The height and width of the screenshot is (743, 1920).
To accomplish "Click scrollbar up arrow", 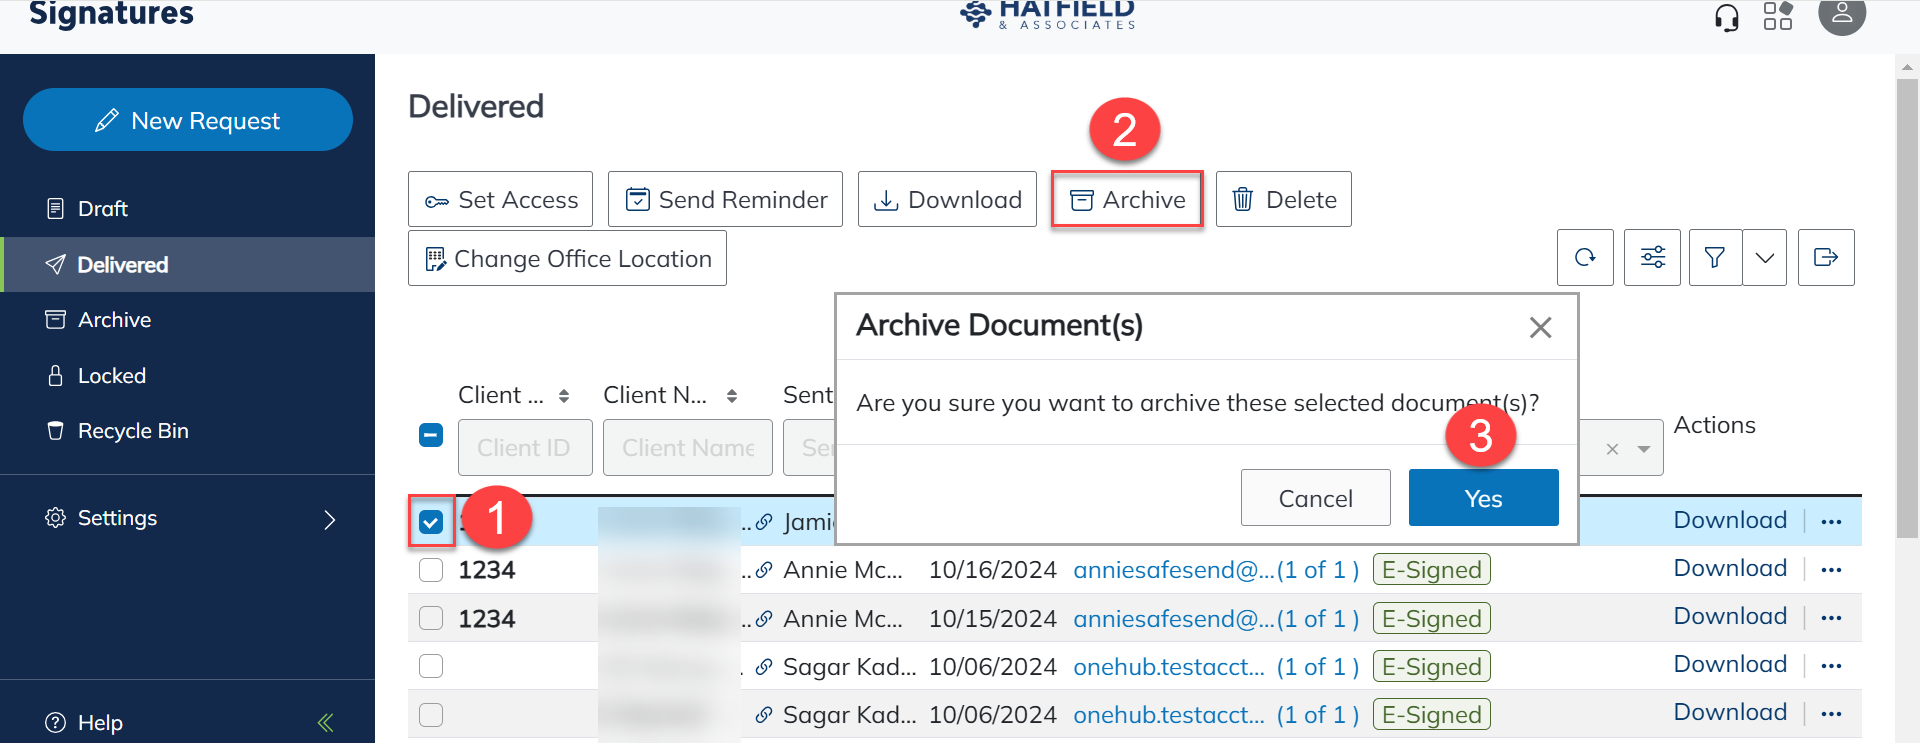I will [x=1907, y=67].
